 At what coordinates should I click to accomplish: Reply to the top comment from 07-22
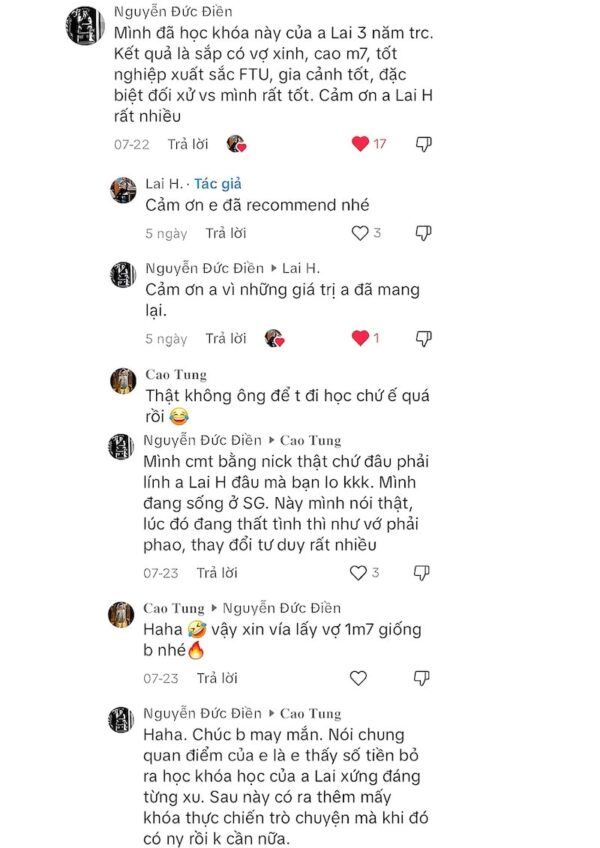point(187,144)
